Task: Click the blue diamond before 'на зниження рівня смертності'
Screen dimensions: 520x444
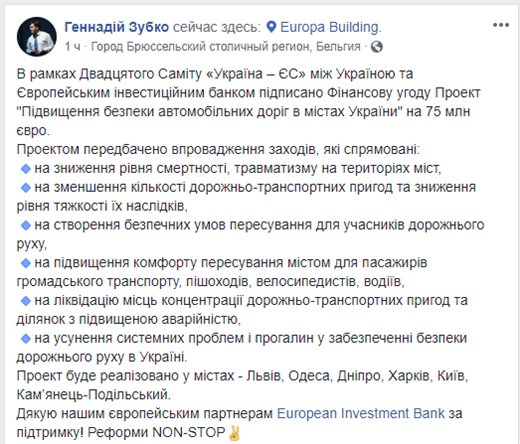Action: 26,169
